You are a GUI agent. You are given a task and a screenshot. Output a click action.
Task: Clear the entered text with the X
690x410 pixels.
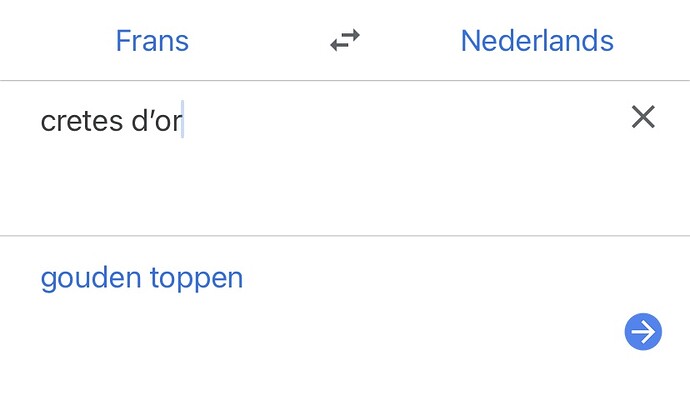coord(643,117)
